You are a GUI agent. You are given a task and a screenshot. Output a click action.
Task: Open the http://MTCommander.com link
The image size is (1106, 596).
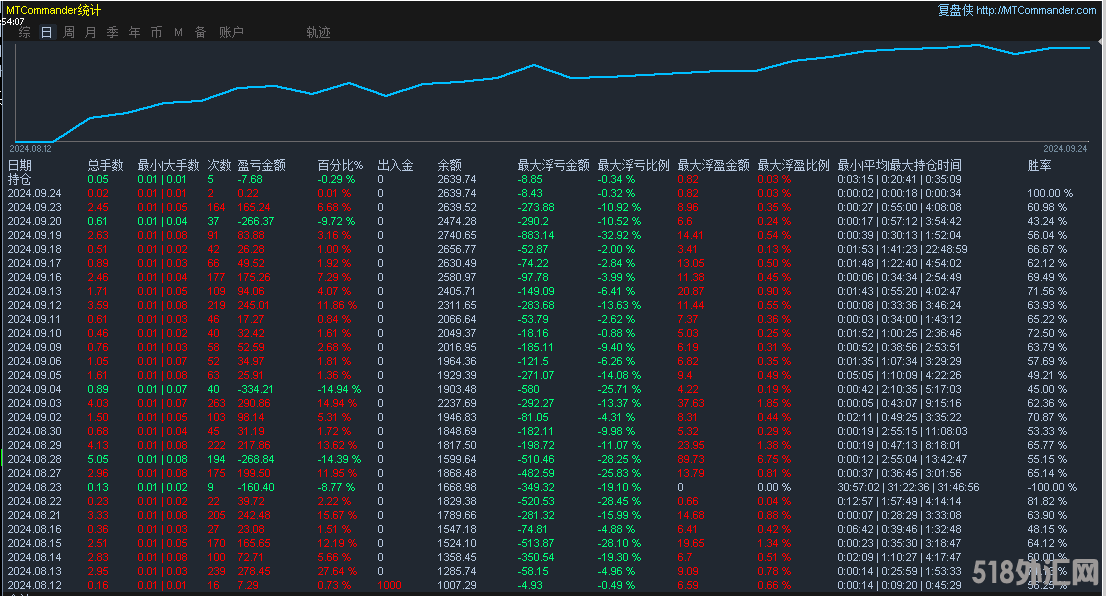click(x=1035, y=10)
